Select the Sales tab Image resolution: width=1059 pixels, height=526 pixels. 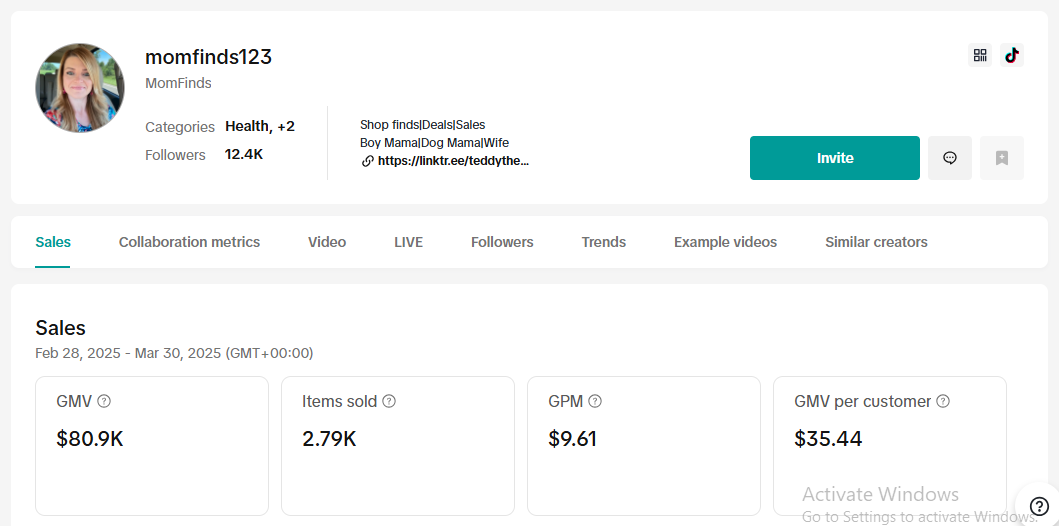(53, 242)
